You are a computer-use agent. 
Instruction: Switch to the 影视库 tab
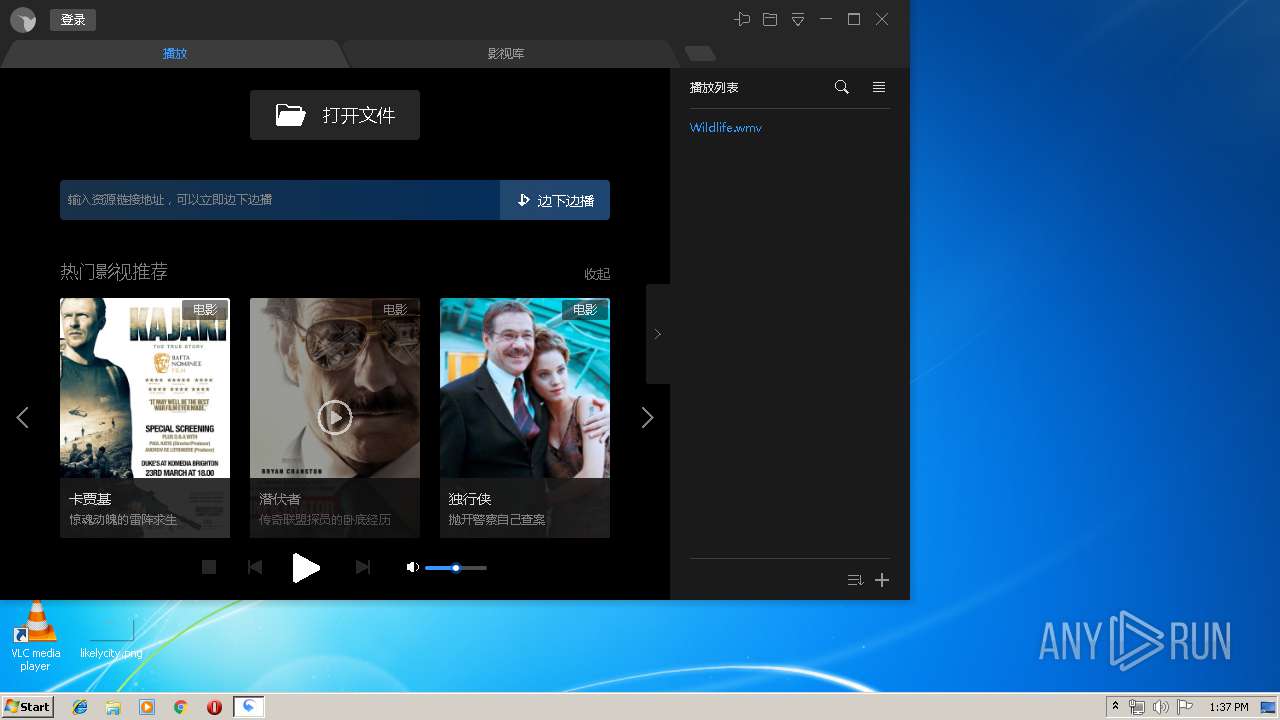[x=506, y=53]
